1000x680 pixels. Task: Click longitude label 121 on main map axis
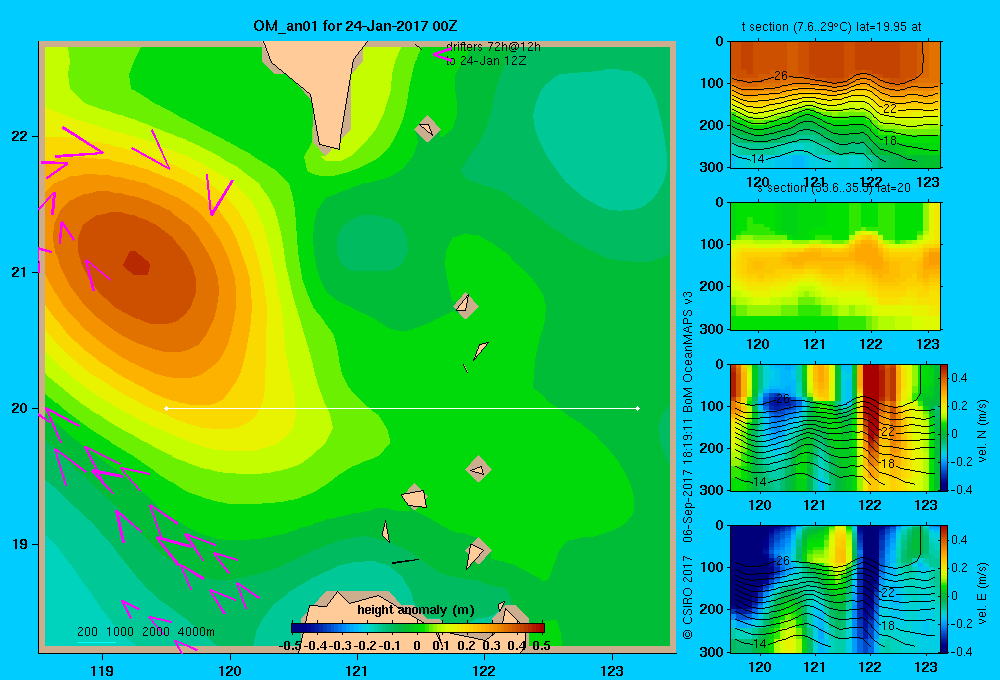[x=357, y=670]
